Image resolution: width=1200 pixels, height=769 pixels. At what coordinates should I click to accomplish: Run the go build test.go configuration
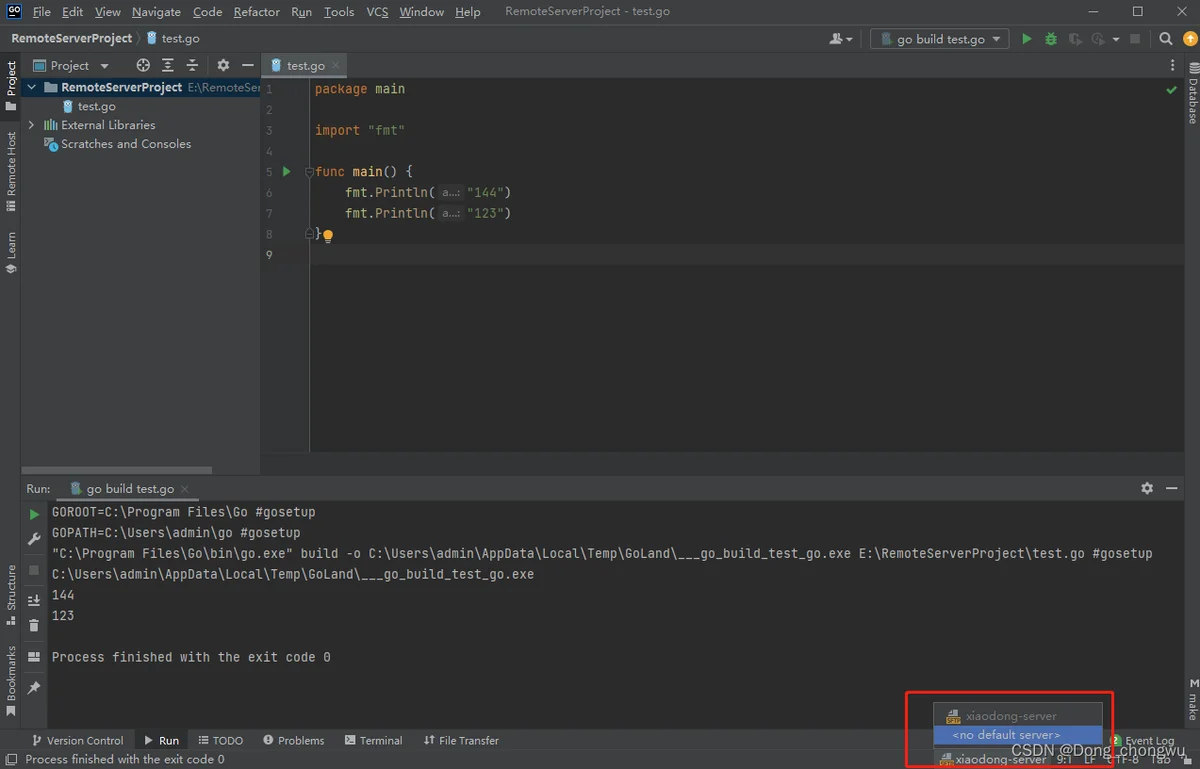(1026, 39)
